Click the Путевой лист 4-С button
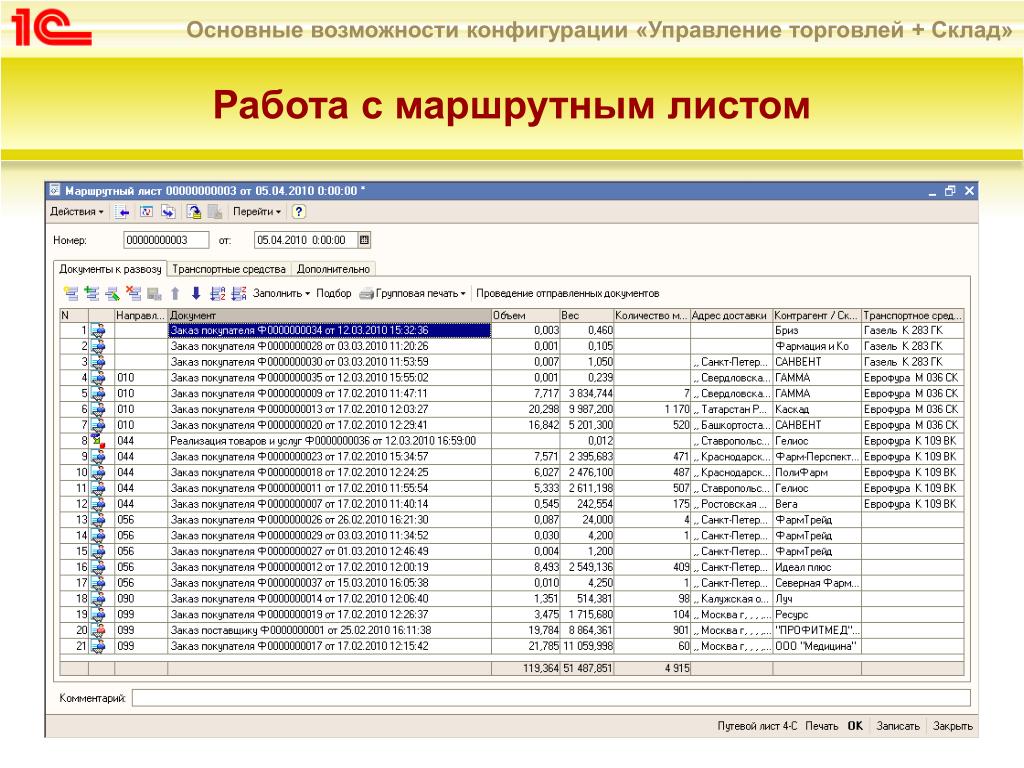This screenshot has width=1024, height=768. click(757, 726)
